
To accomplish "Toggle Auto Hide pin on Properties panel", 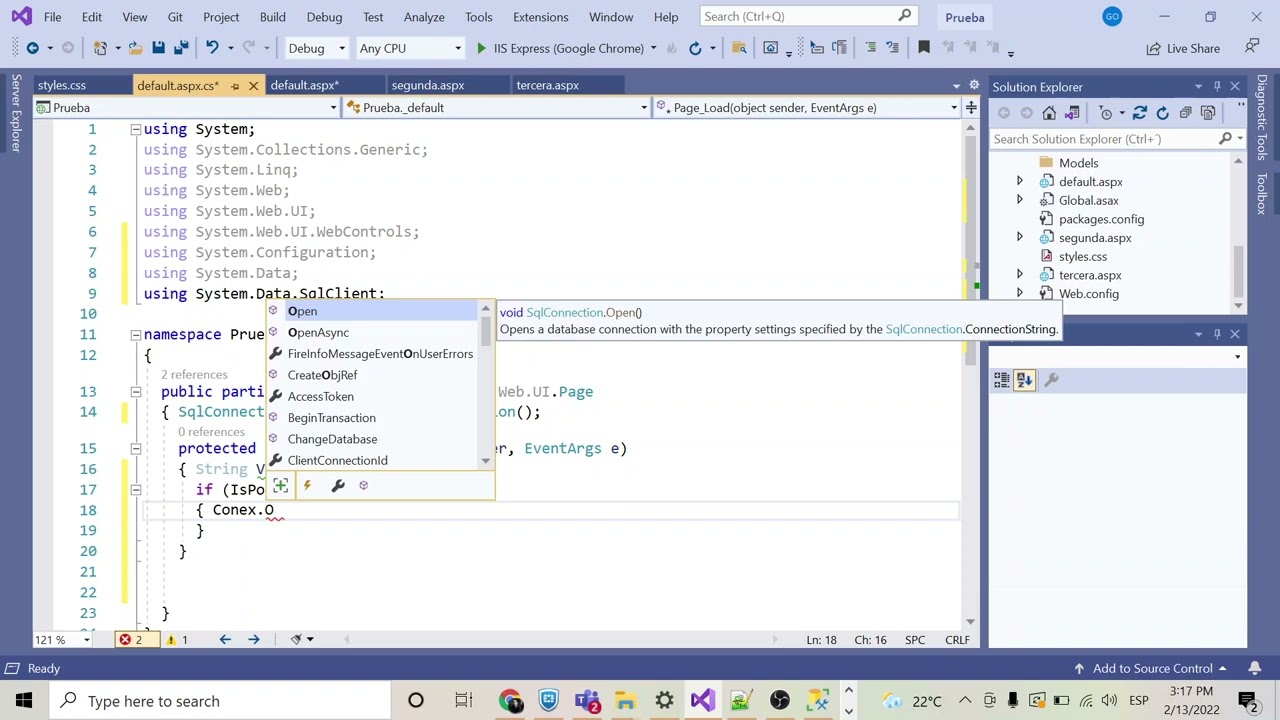I will click(x=1217, y=334).
